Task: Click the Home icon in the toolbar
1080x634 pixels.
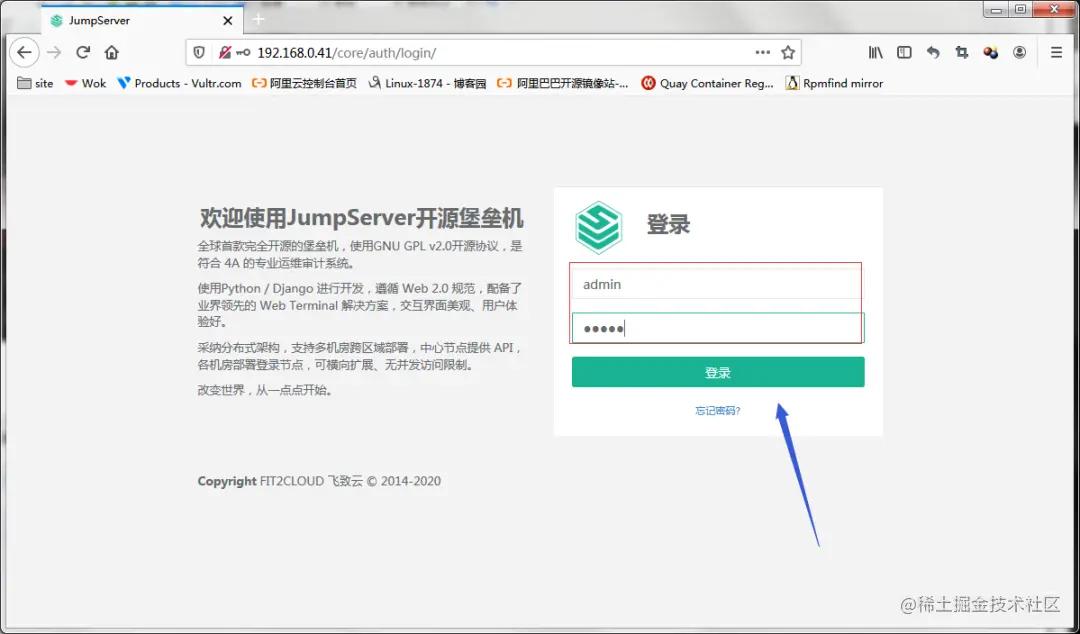Action: click(111, 52)
